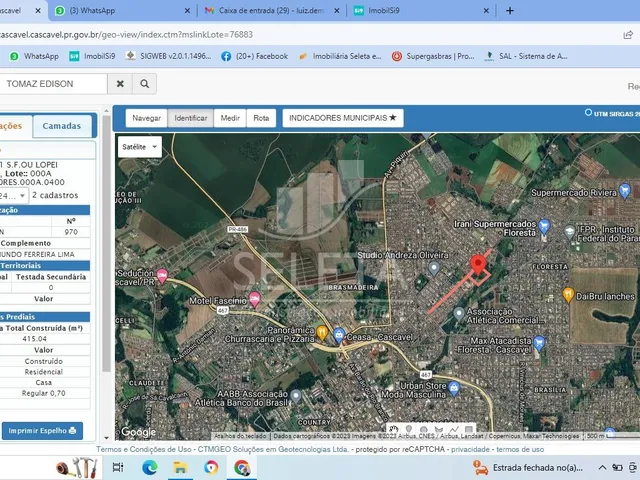
Task: Click the search magnifier button
Action: [x=144, y=84]
